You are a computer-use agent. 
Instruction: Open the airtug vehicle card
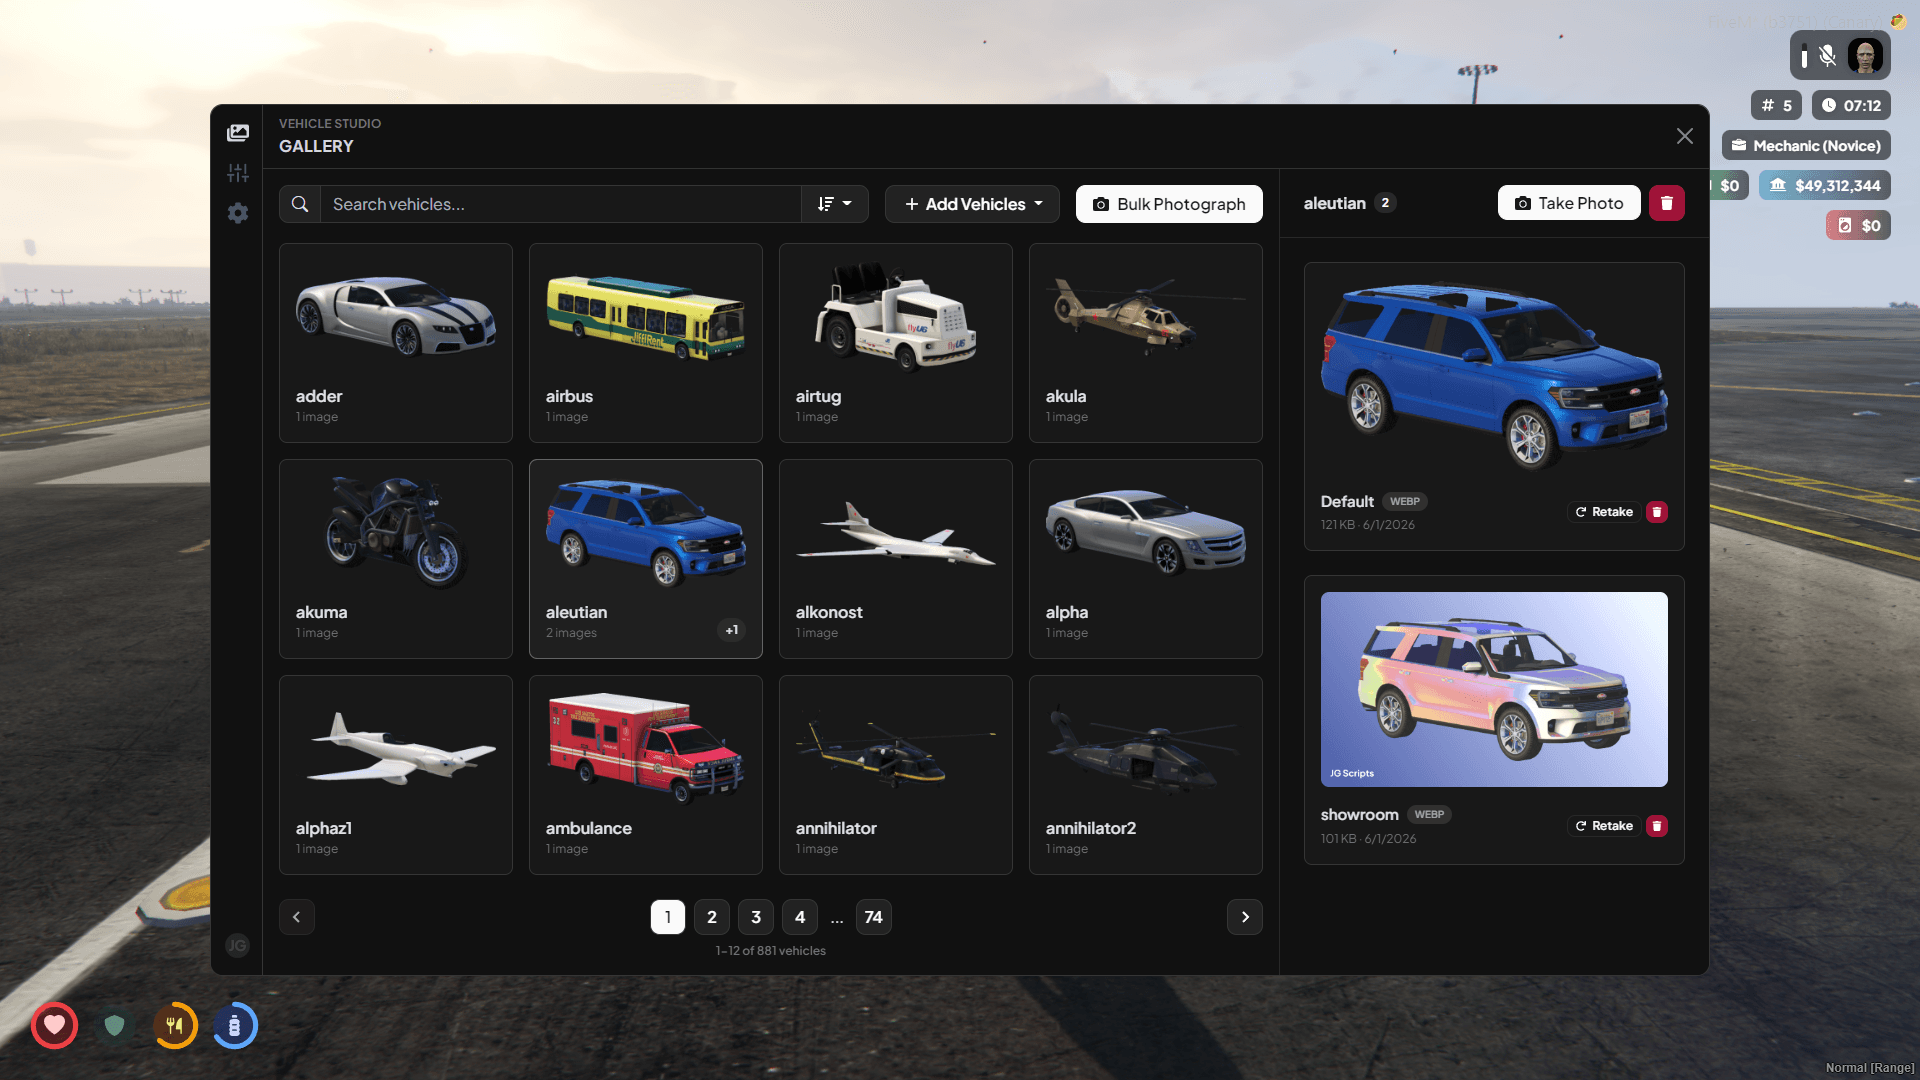896,343
